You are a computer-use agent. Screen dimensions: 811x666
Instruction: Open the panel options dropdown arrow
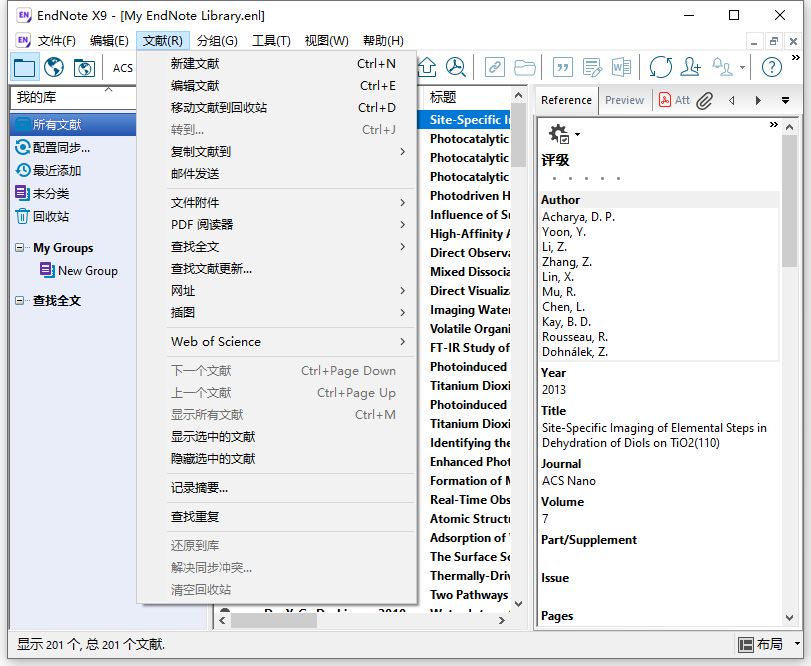pyautogui.click(x=785, y=100)
